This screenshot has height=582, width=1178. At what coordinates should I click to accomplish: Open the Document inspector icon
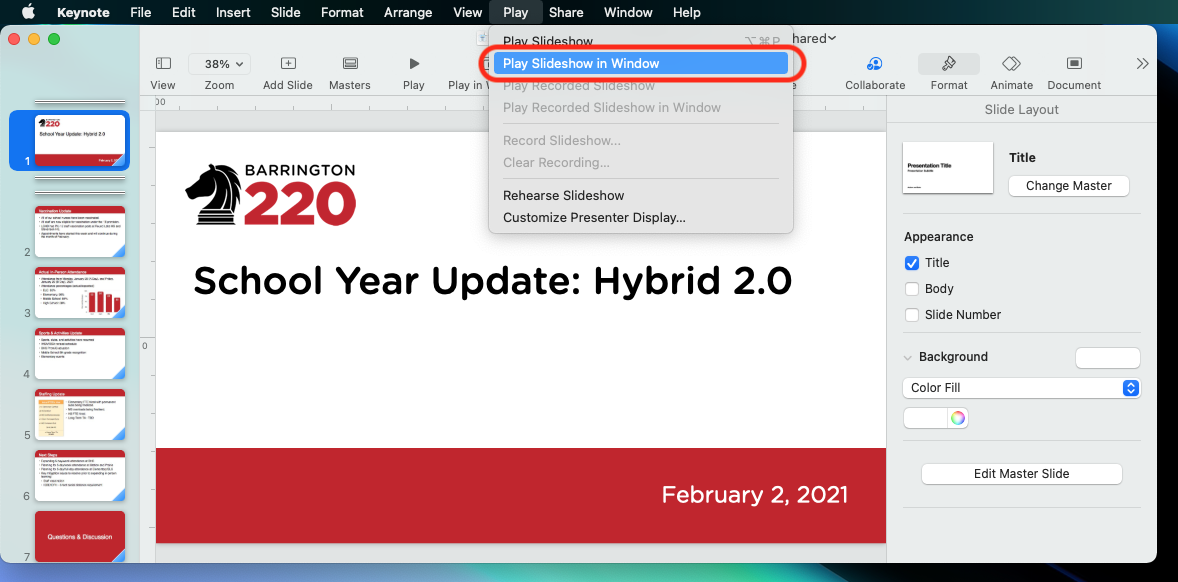tap(1074, 64)
